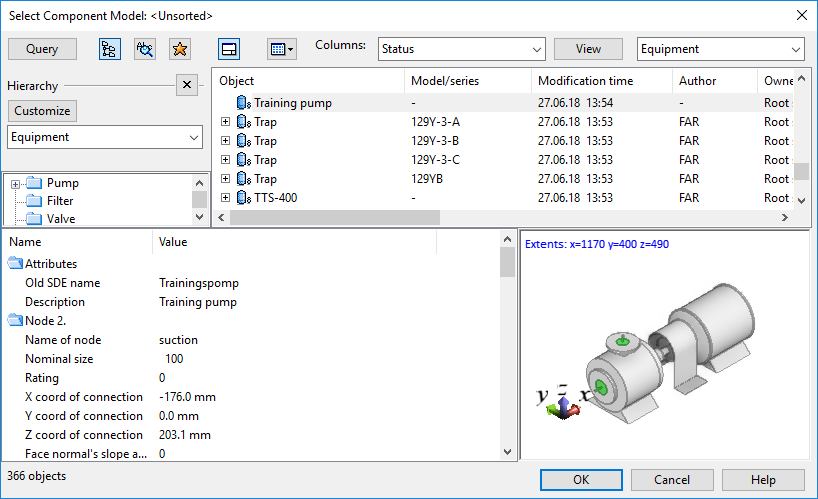Image resolution: width=818 pixels, height=499 pixels.
Task: Click the Name column header in attributes
Action: pyautogui.click(x=78, y=242)
